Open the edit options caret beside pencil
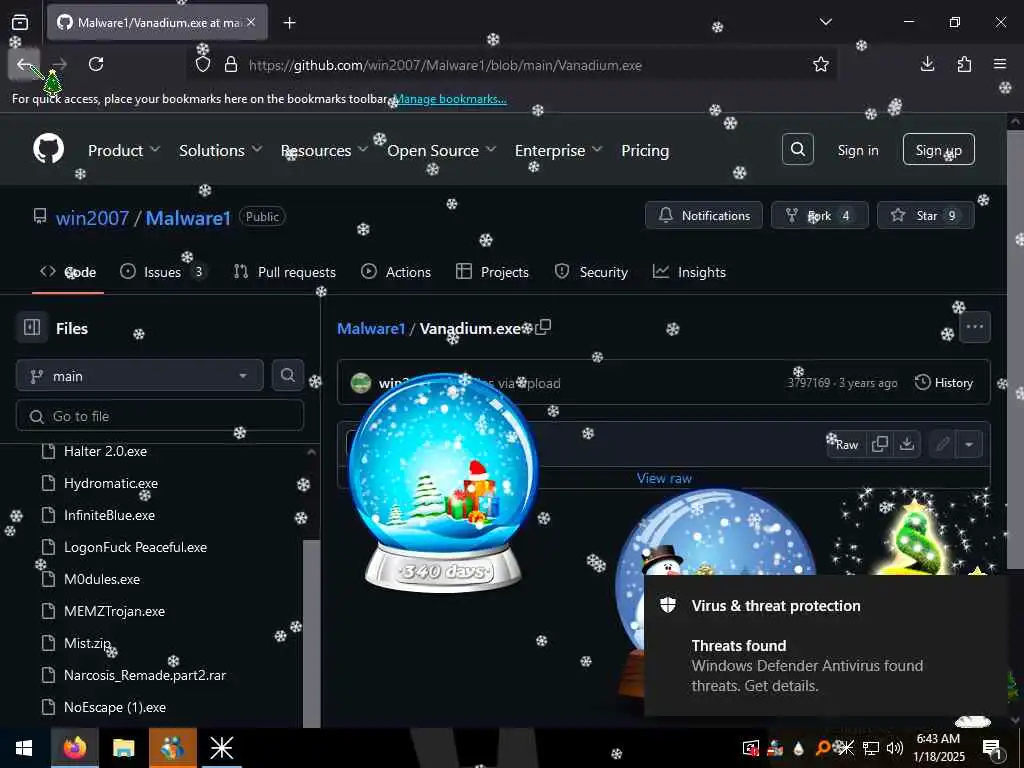Viewport: 1024px width, 768px height. 969,444
